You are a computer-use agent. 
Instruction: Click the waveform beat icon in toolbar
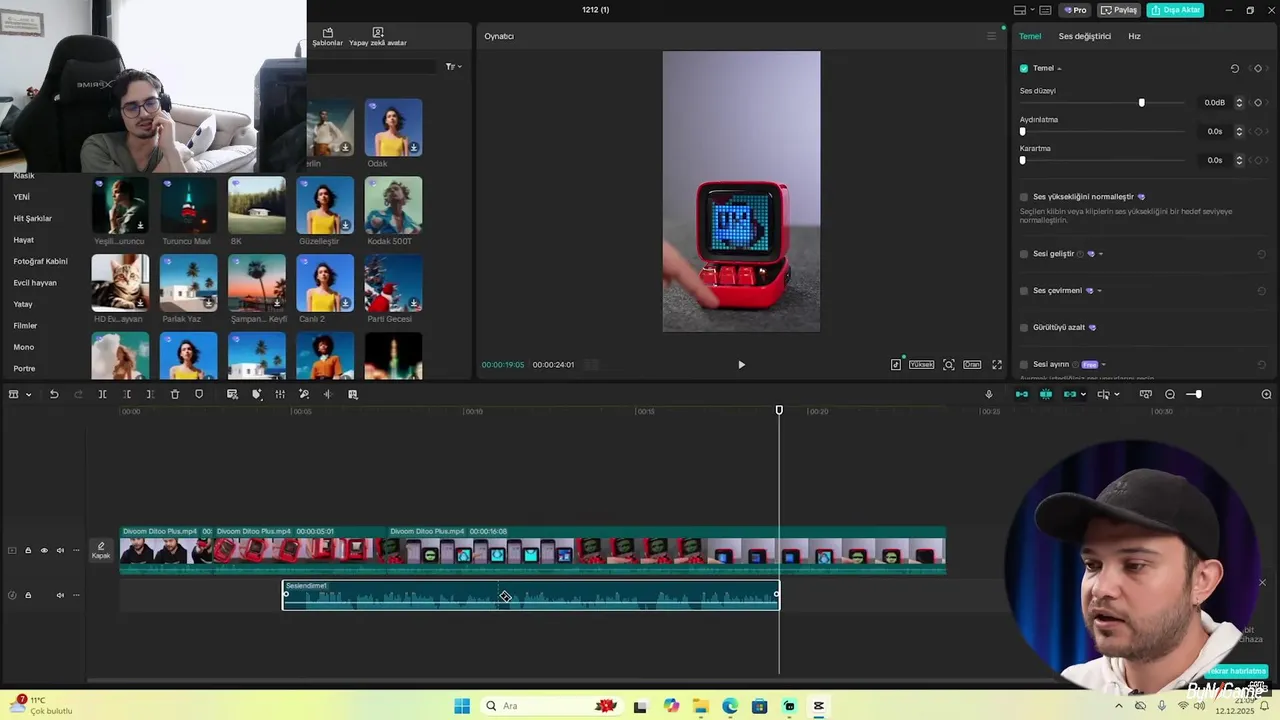[x=327, y=395]
